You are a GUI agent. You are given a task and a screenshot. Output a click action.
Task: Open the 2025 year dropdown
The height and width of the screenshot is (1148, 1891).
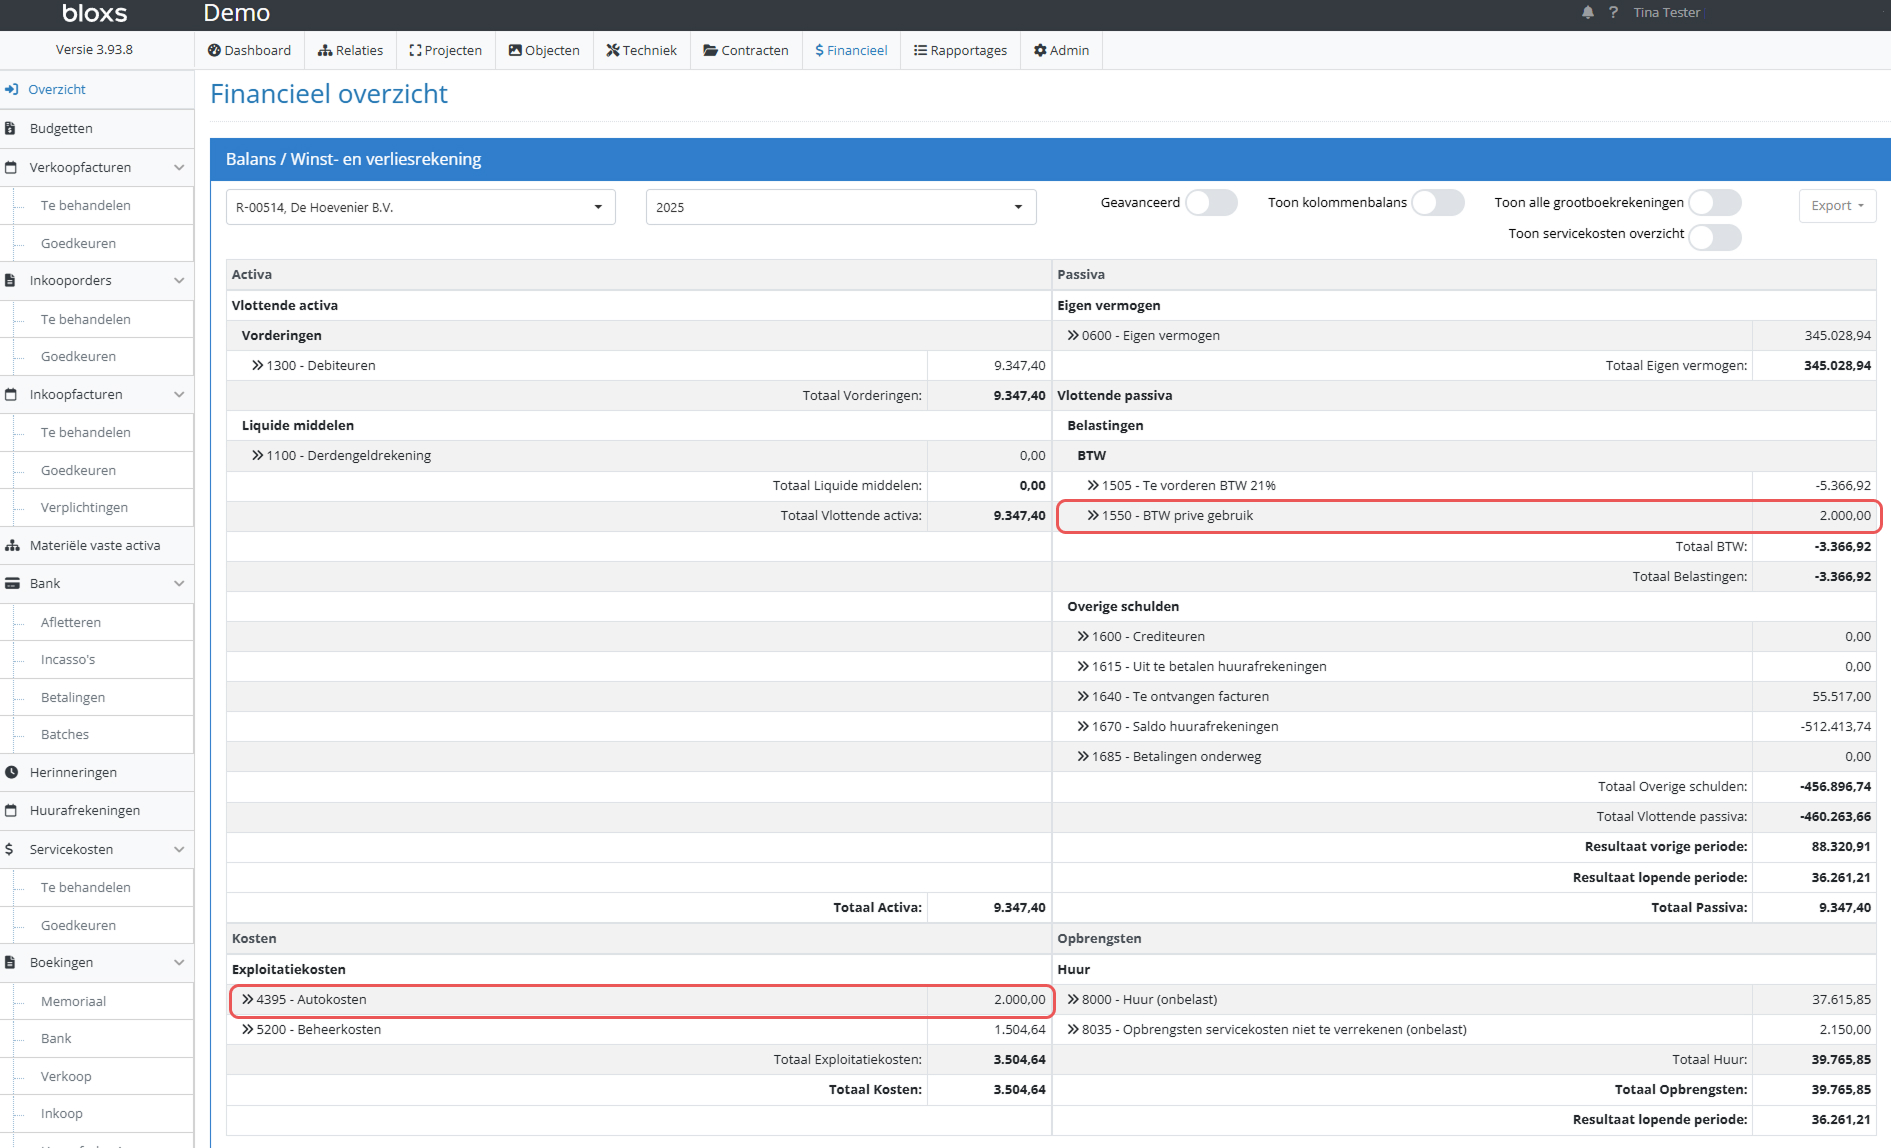coord(840,208)
